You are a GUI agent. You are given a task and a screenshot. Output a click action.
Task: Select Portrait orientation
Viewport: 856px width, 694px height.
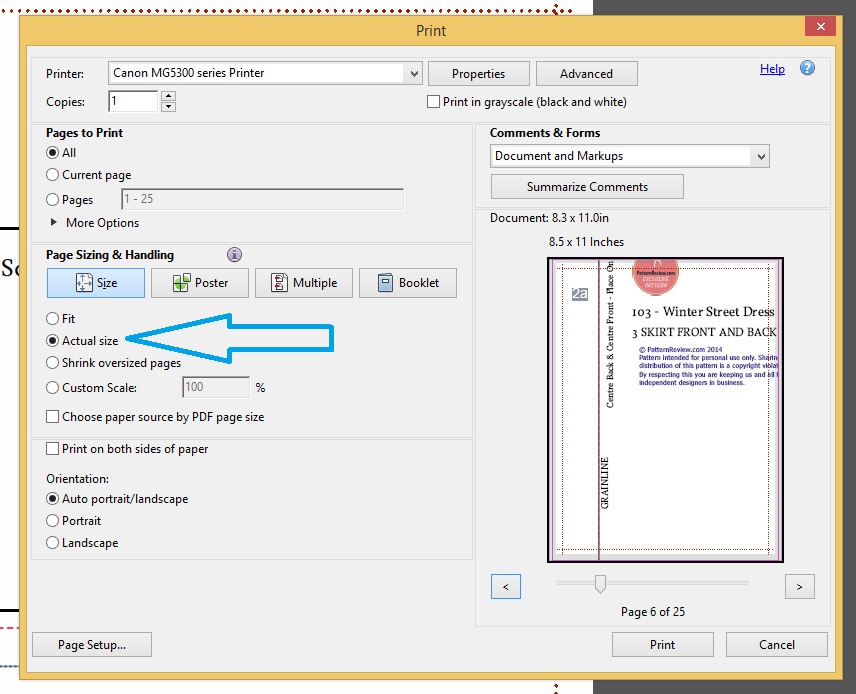[52, 520]
